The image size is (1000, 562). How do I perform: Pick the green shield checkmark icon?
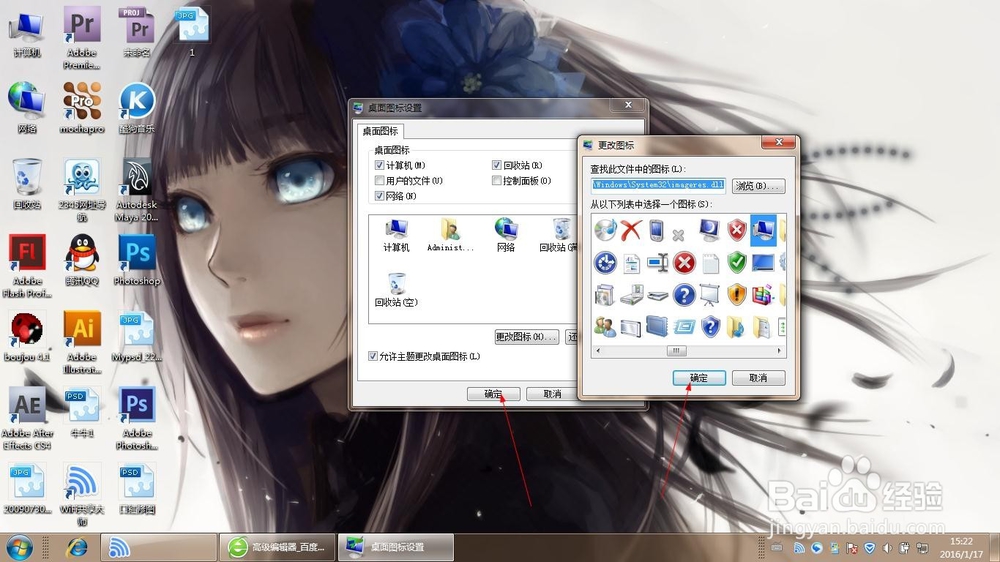pos(737,262)
